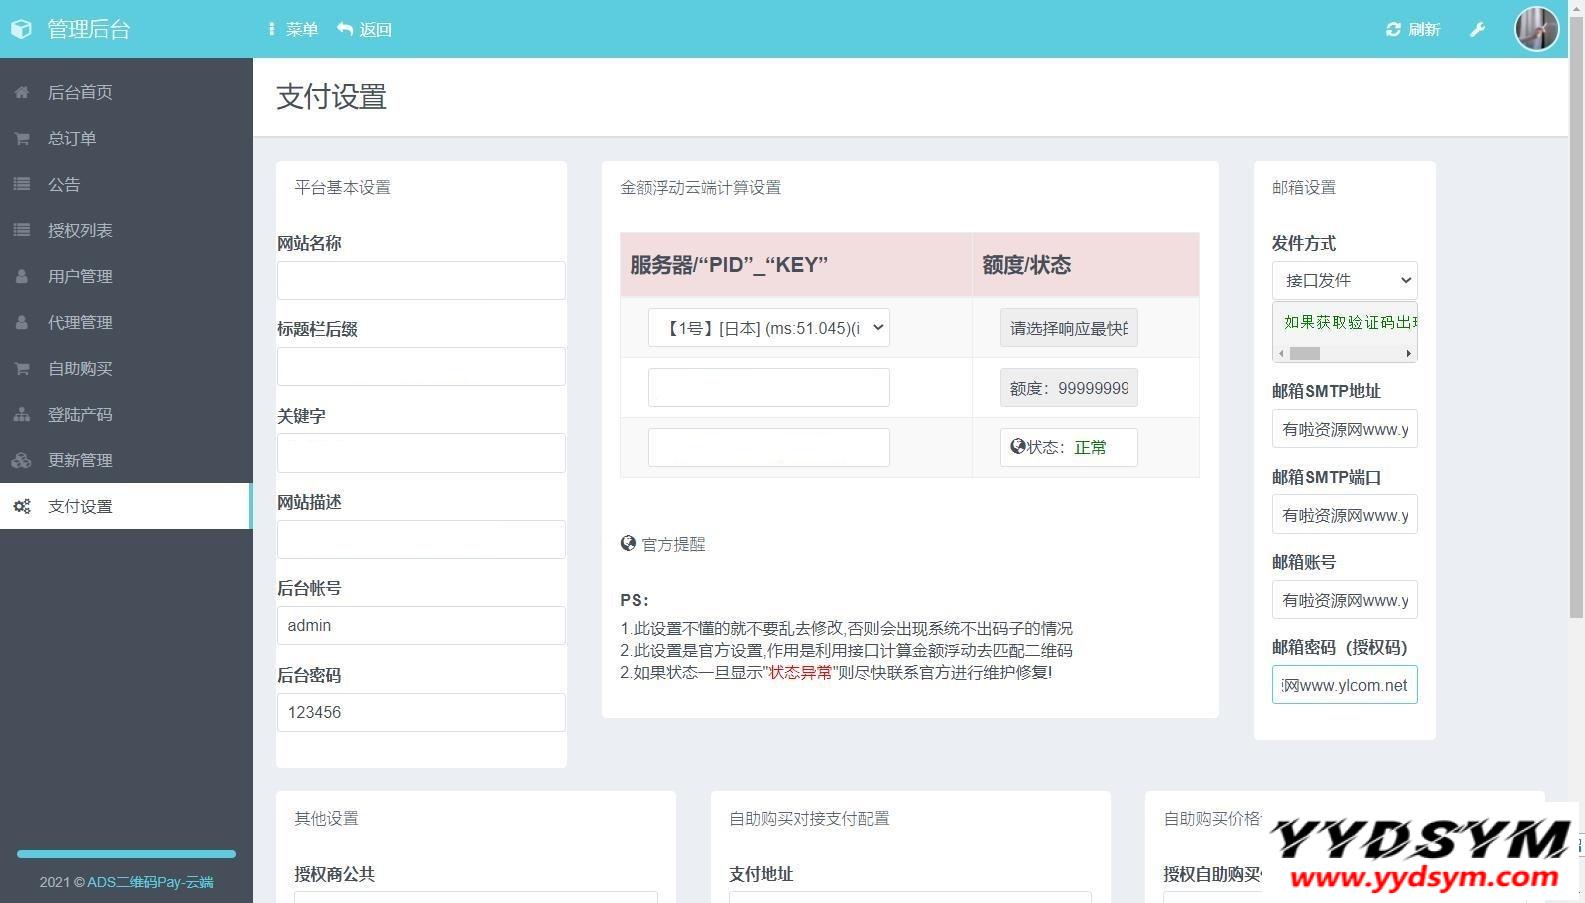
Task: Focus the 网站名称 input field
Action: pos(421,281)
